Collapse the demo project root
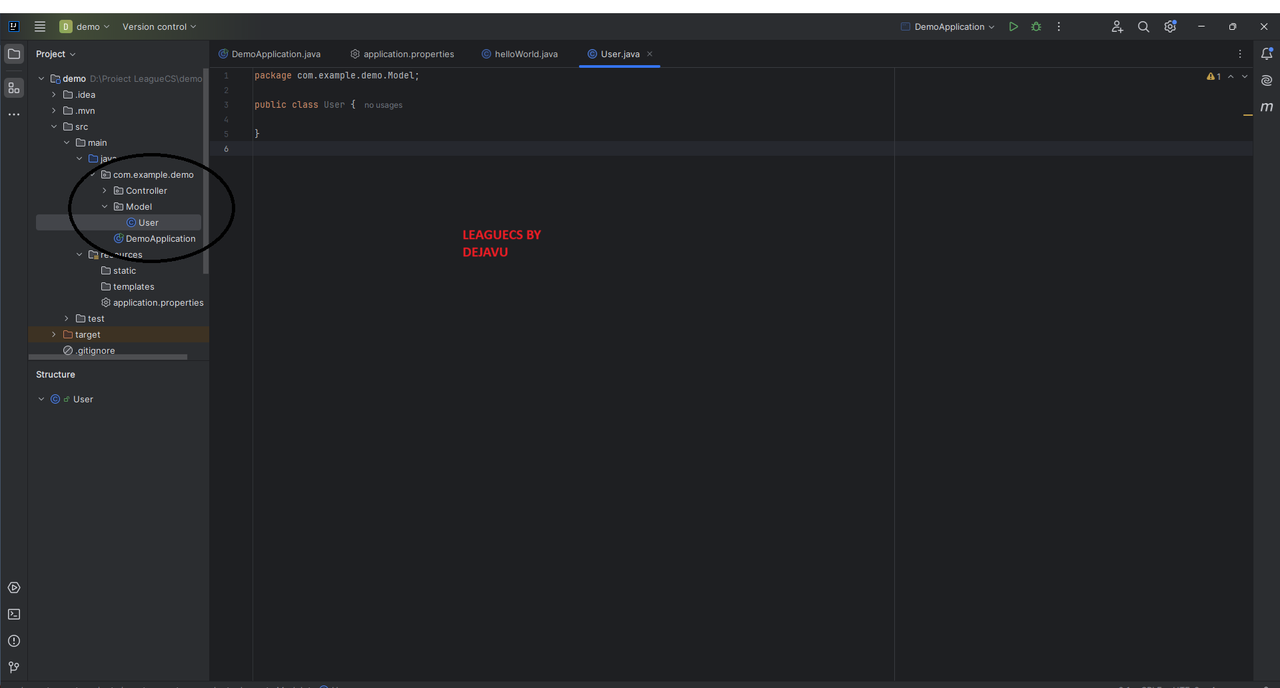 click(x=41, y=79)
